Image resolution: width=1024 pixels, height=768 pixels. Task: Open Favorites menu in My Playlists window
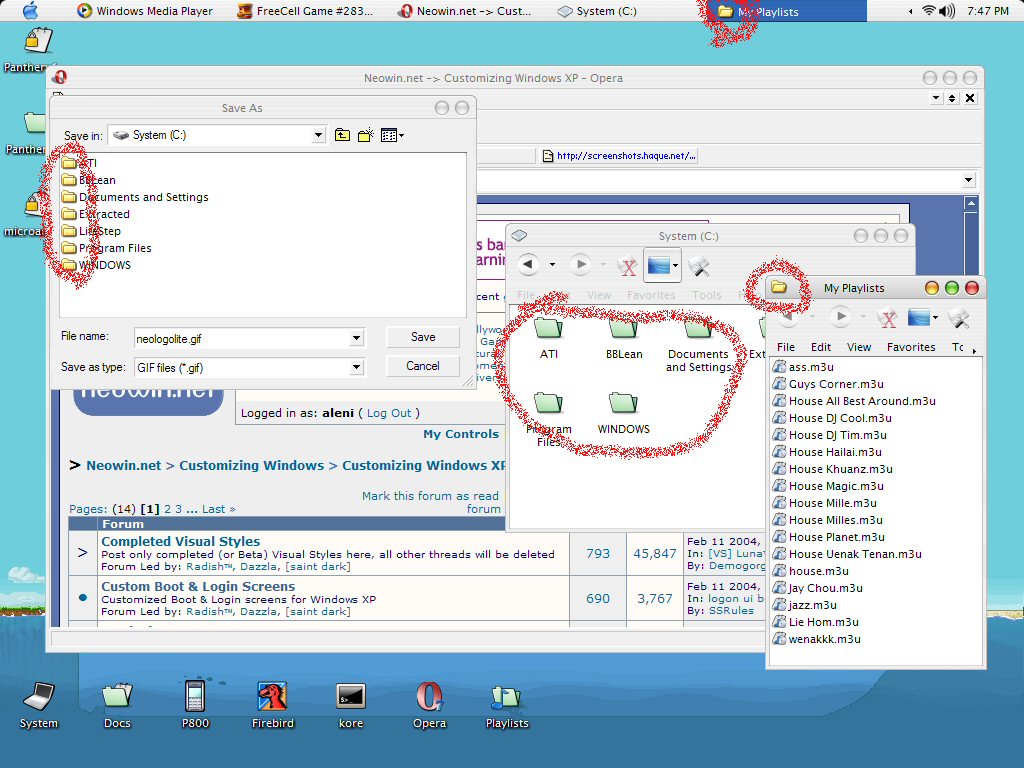pos(910,347)
